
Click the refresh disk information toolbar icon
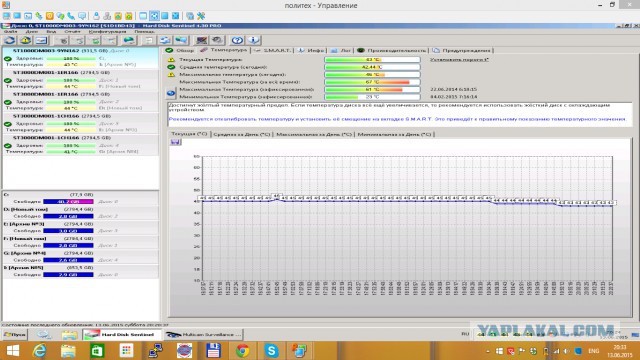coord(9,40)
